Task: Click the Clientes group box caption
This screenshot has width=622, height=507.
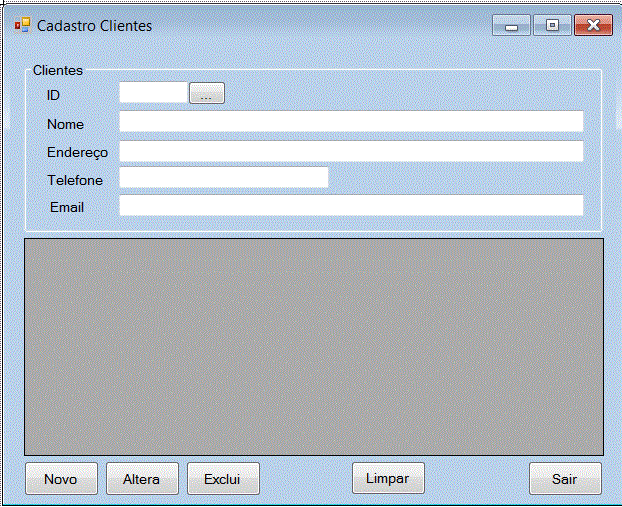Action: (x=58, y=71)
